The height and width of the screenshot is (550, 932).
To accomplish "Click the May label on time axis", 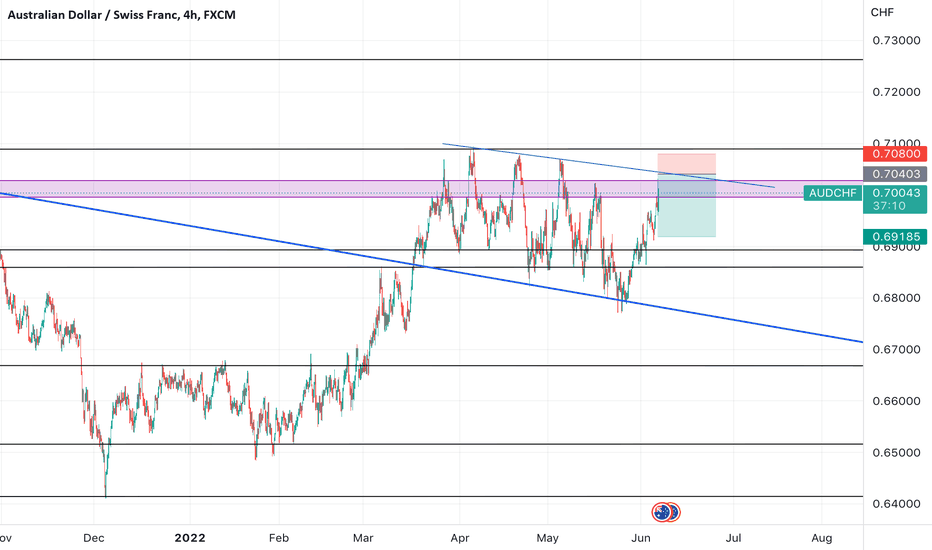I will [547, 538].
